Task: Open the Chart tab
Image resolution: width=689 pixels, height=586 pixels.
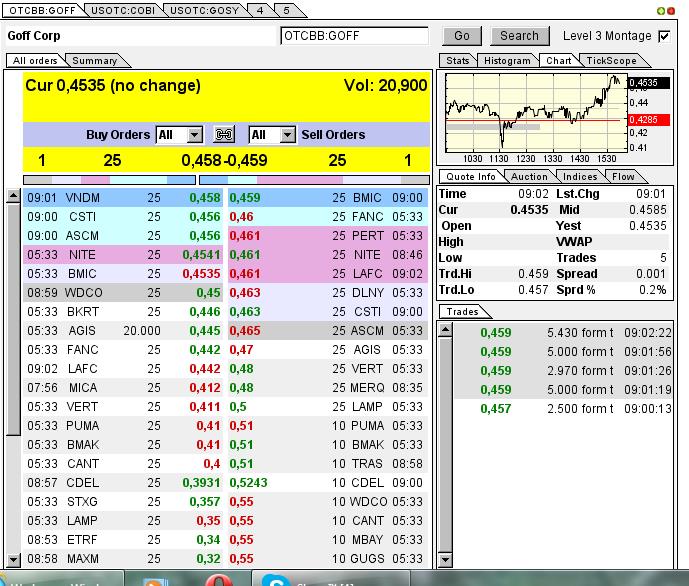Action: 558,61
